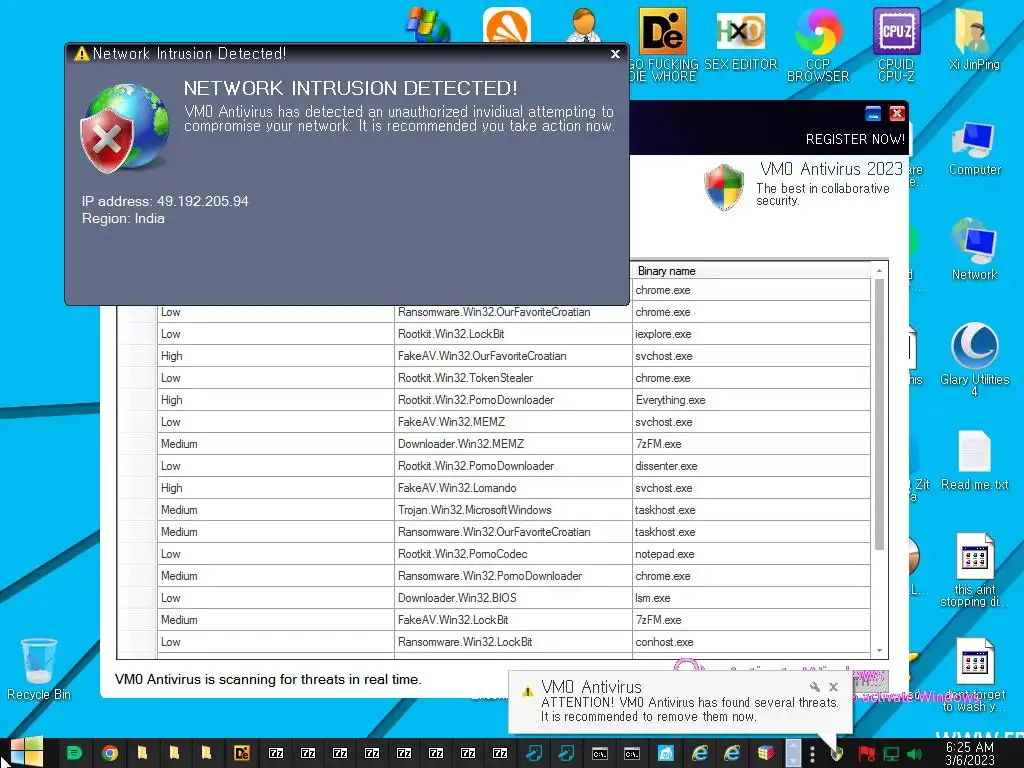Click the IP address 49.192.205.94 text
Image resolution: width=1024 pixels, height=768 pixels.
[x=165, y=201]
